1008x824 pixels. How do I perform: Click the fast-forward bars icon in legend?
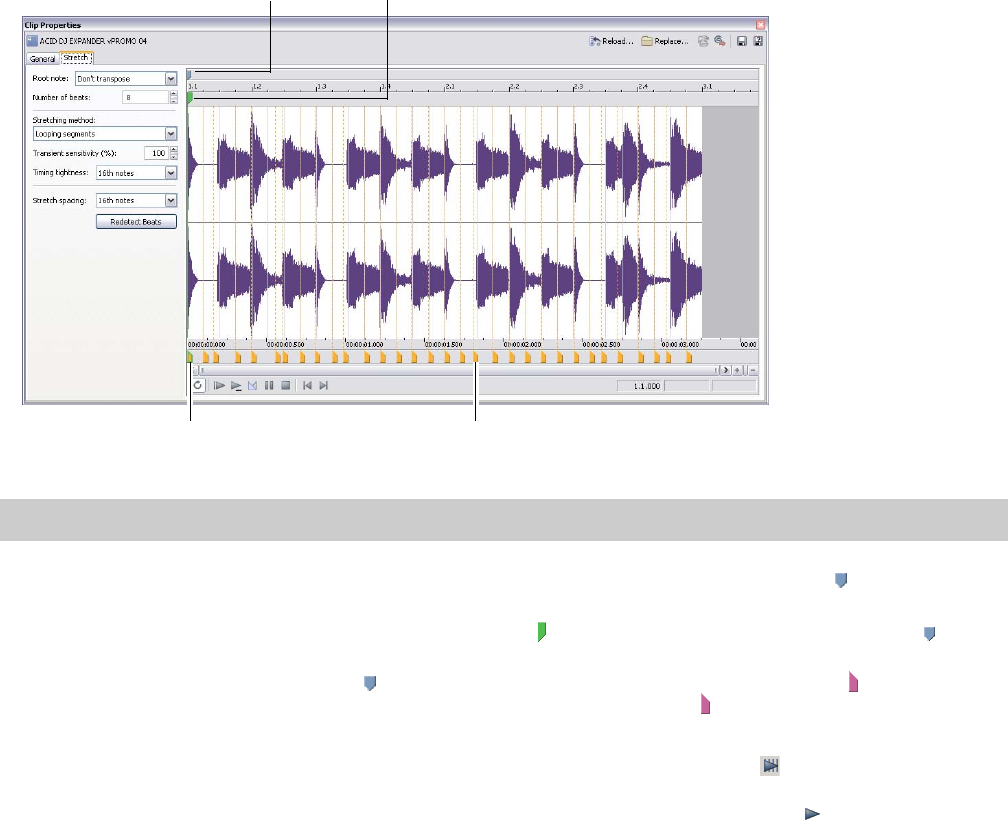coord(770,766)
